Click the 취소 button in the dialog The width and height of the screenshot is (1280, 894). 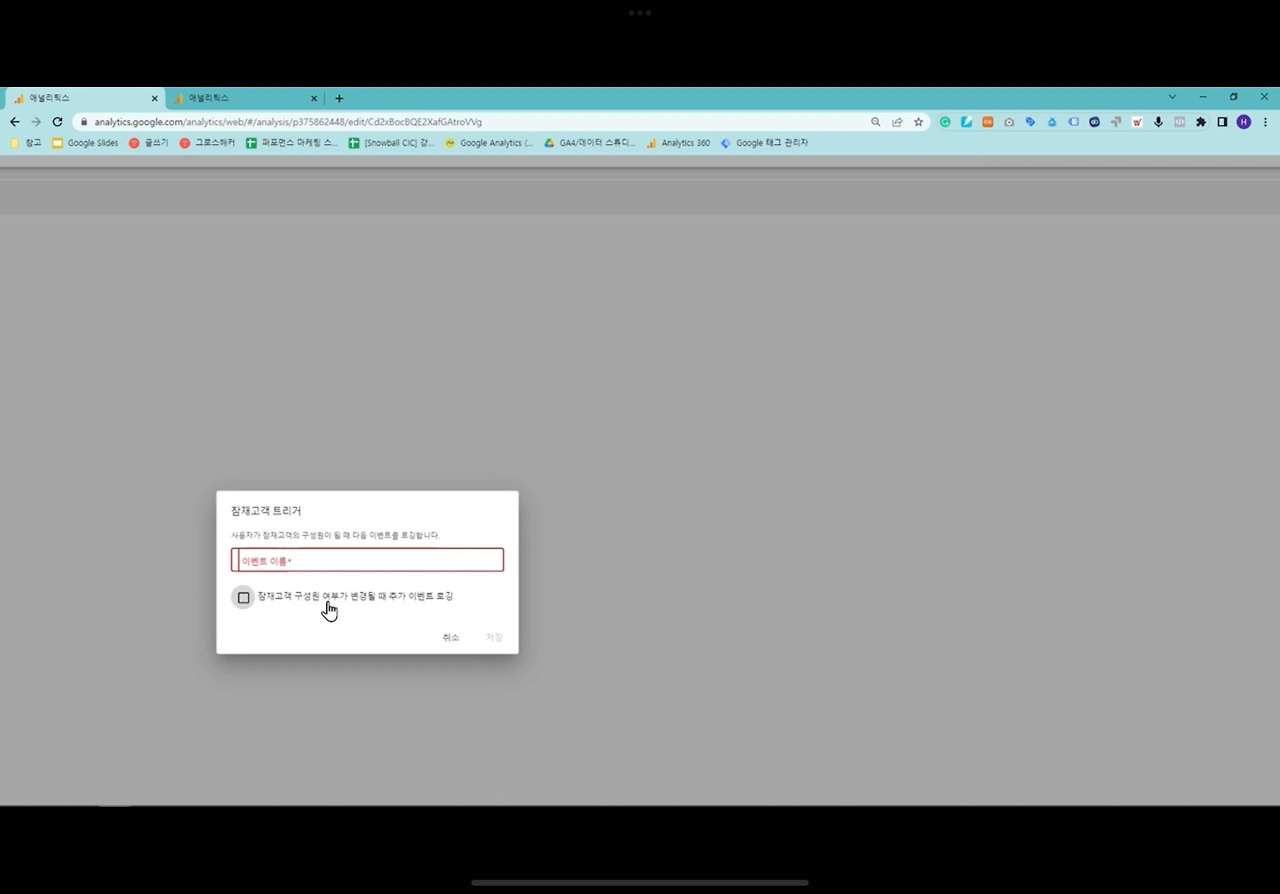pos(451,638)
